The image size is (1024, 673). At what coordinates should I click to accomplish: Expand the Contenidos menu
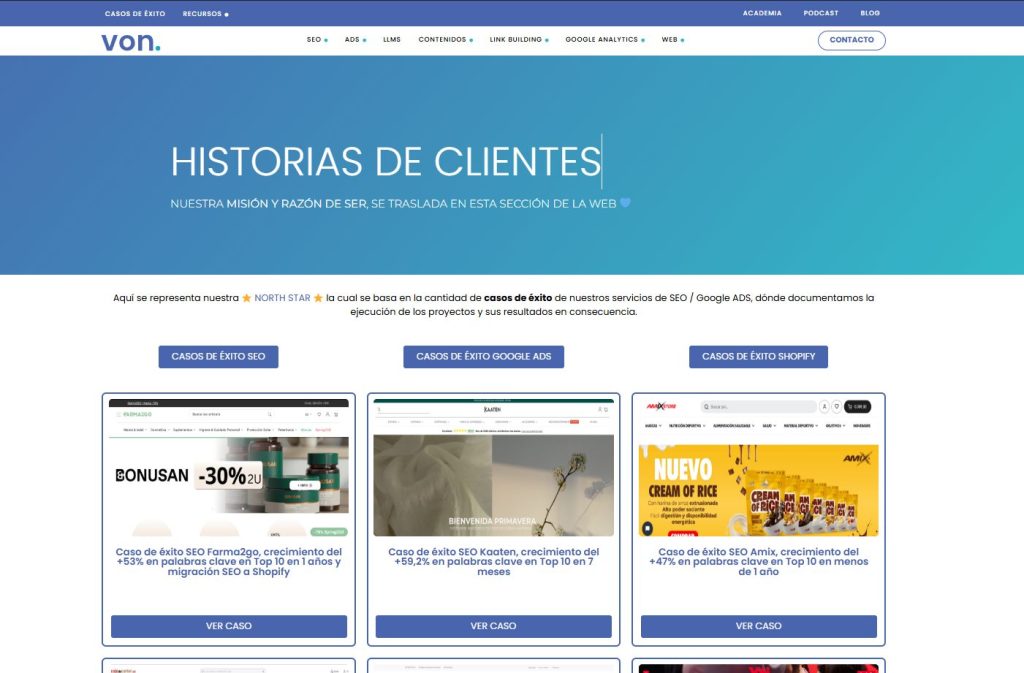click(445, 40)
